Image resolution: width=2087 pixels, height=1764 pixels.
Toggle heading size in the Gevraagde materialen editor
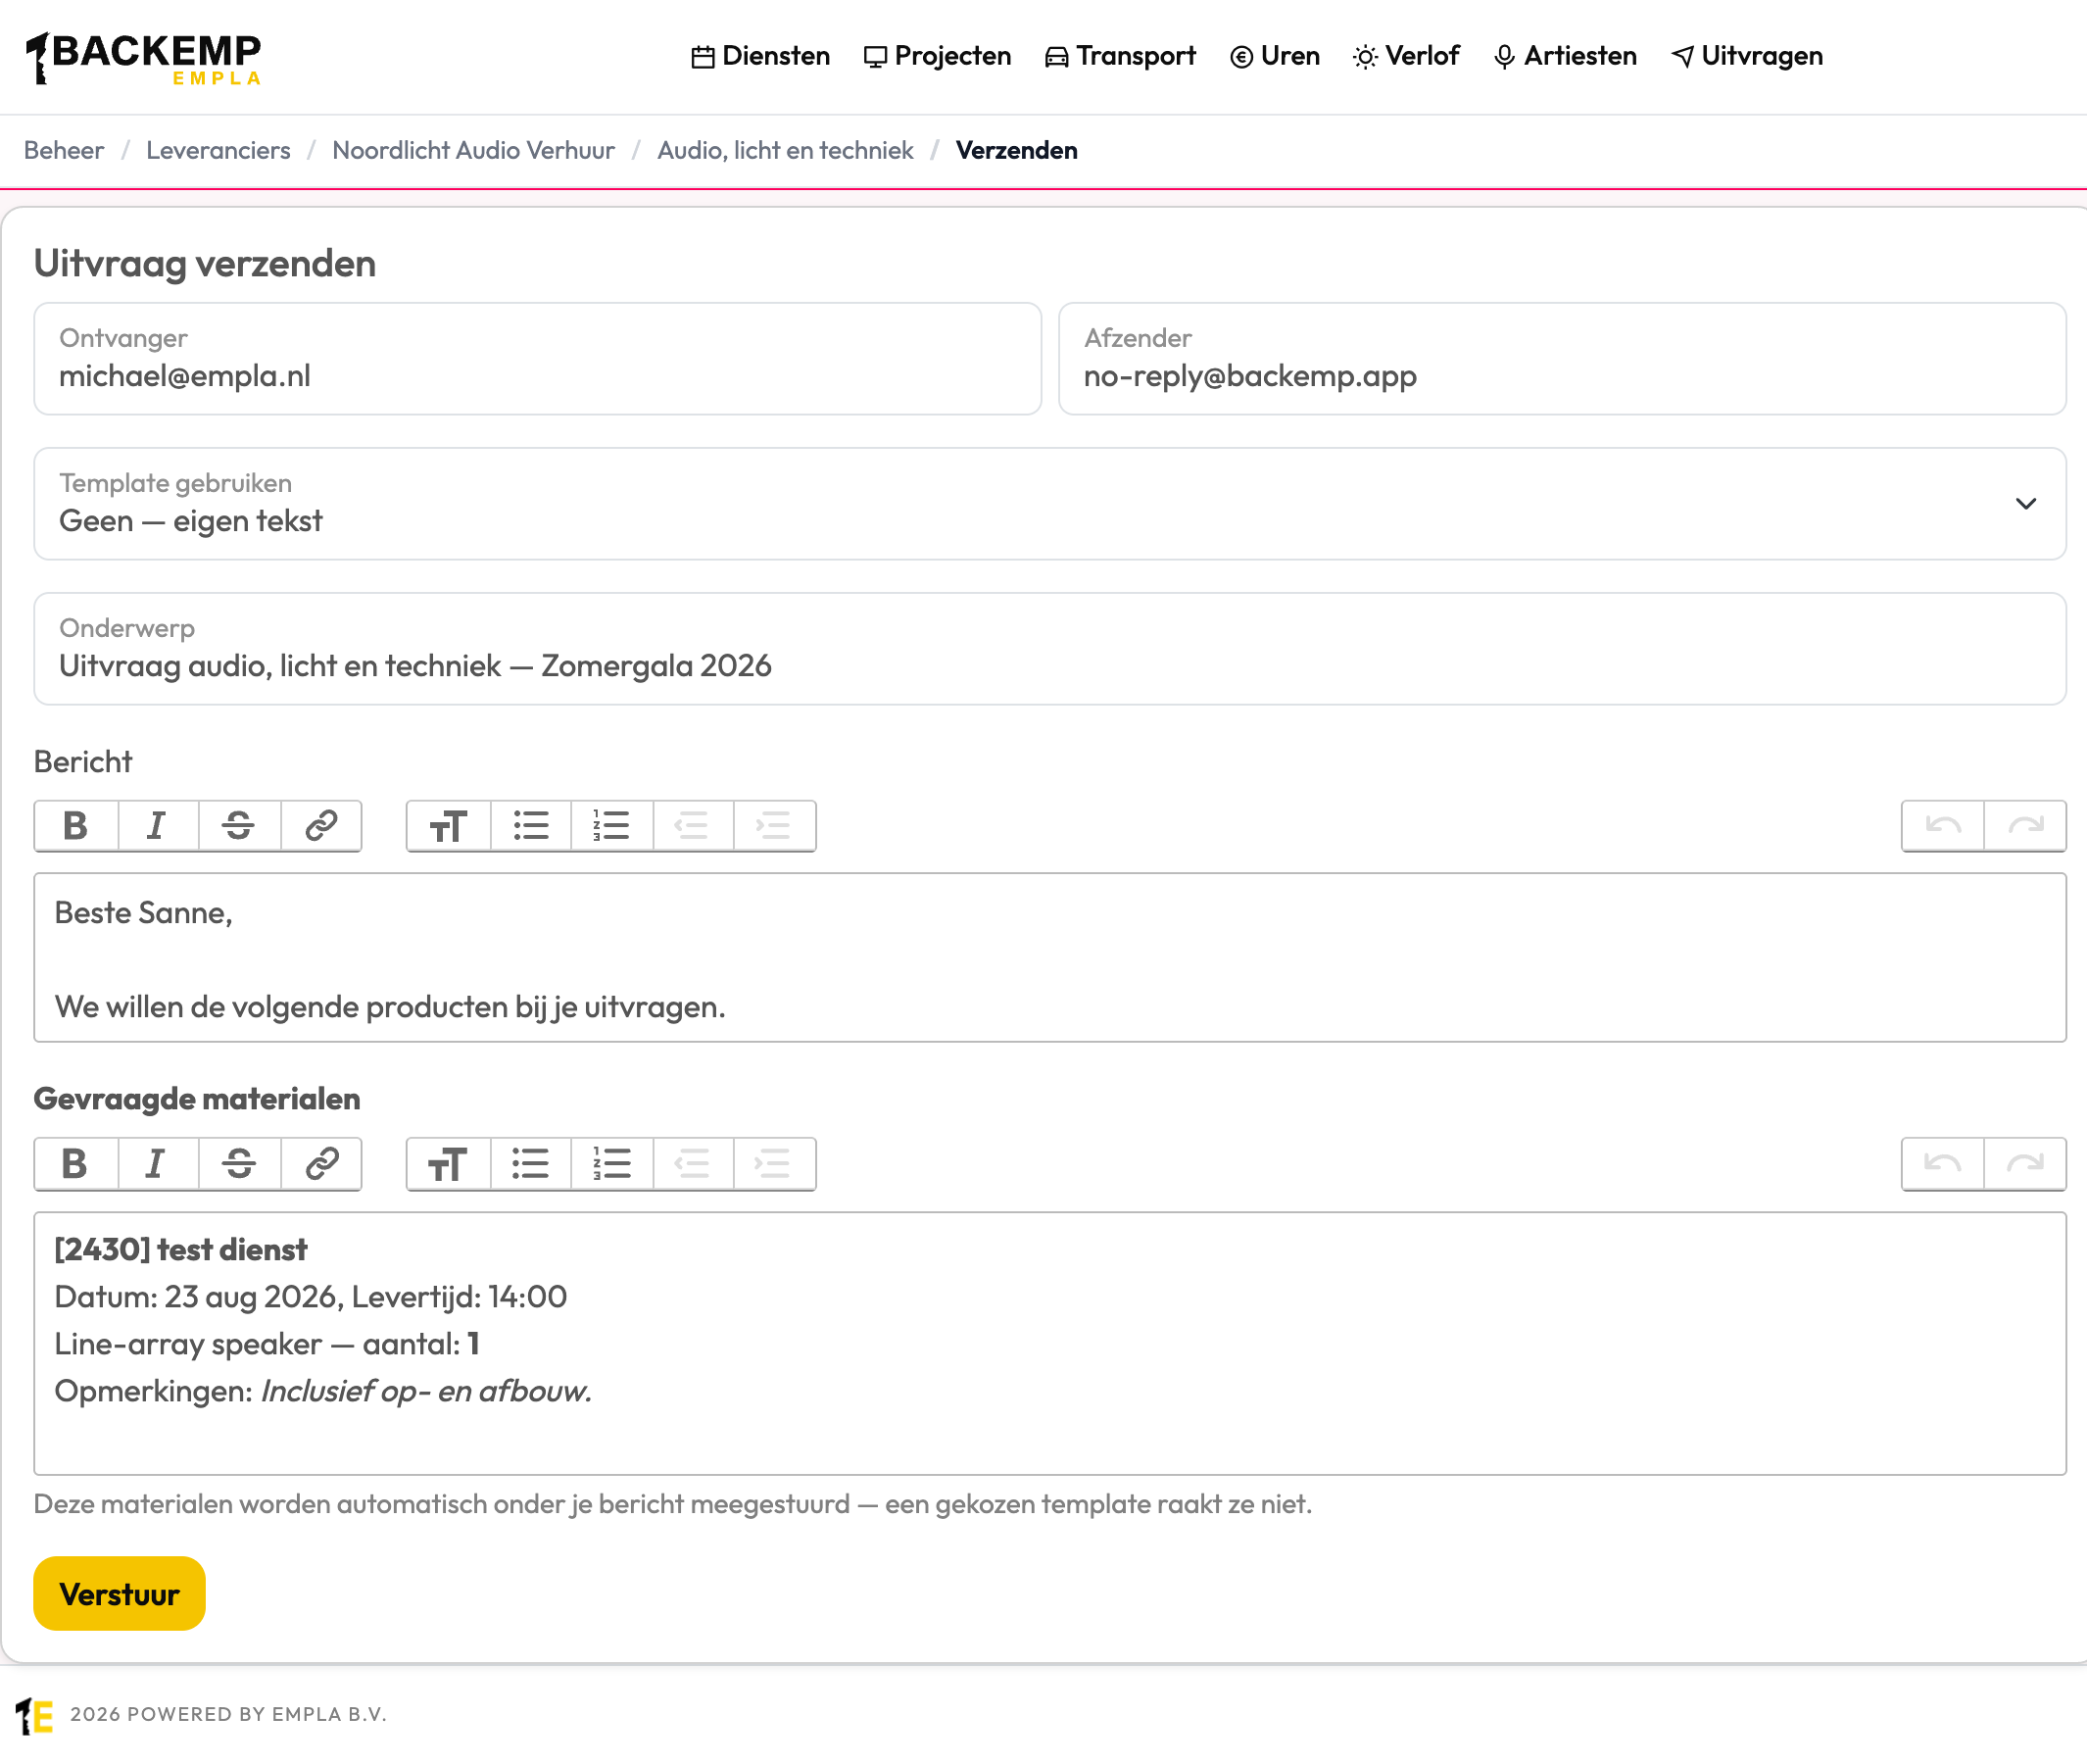tap(448, 1164)
